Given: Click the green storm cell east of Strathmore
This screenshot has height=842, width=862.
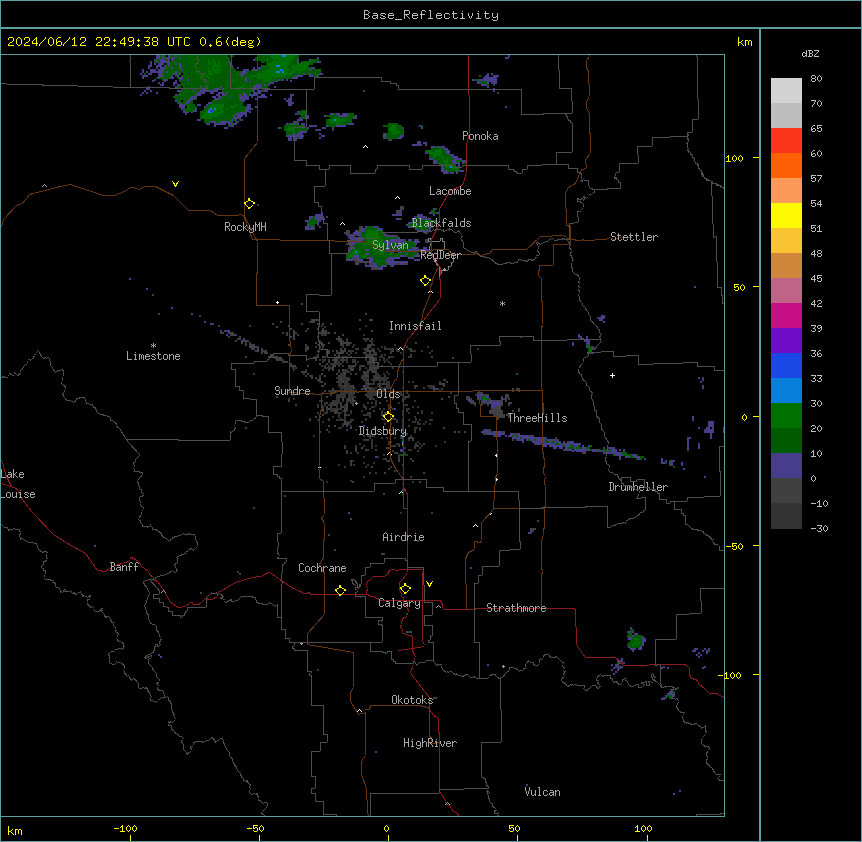Looking at the screenshot, I should click(x=636, y=639).
